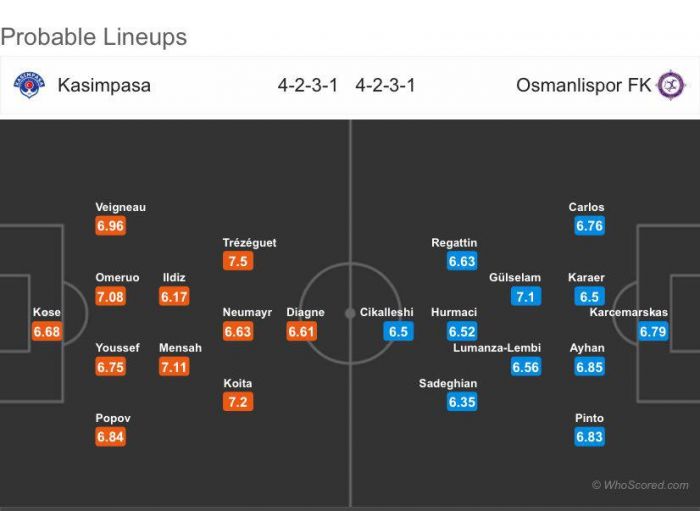Click Veigneau's 6.96 rating badge
The height and width of the screenshot is (511, 700).
tap(110, 226)
